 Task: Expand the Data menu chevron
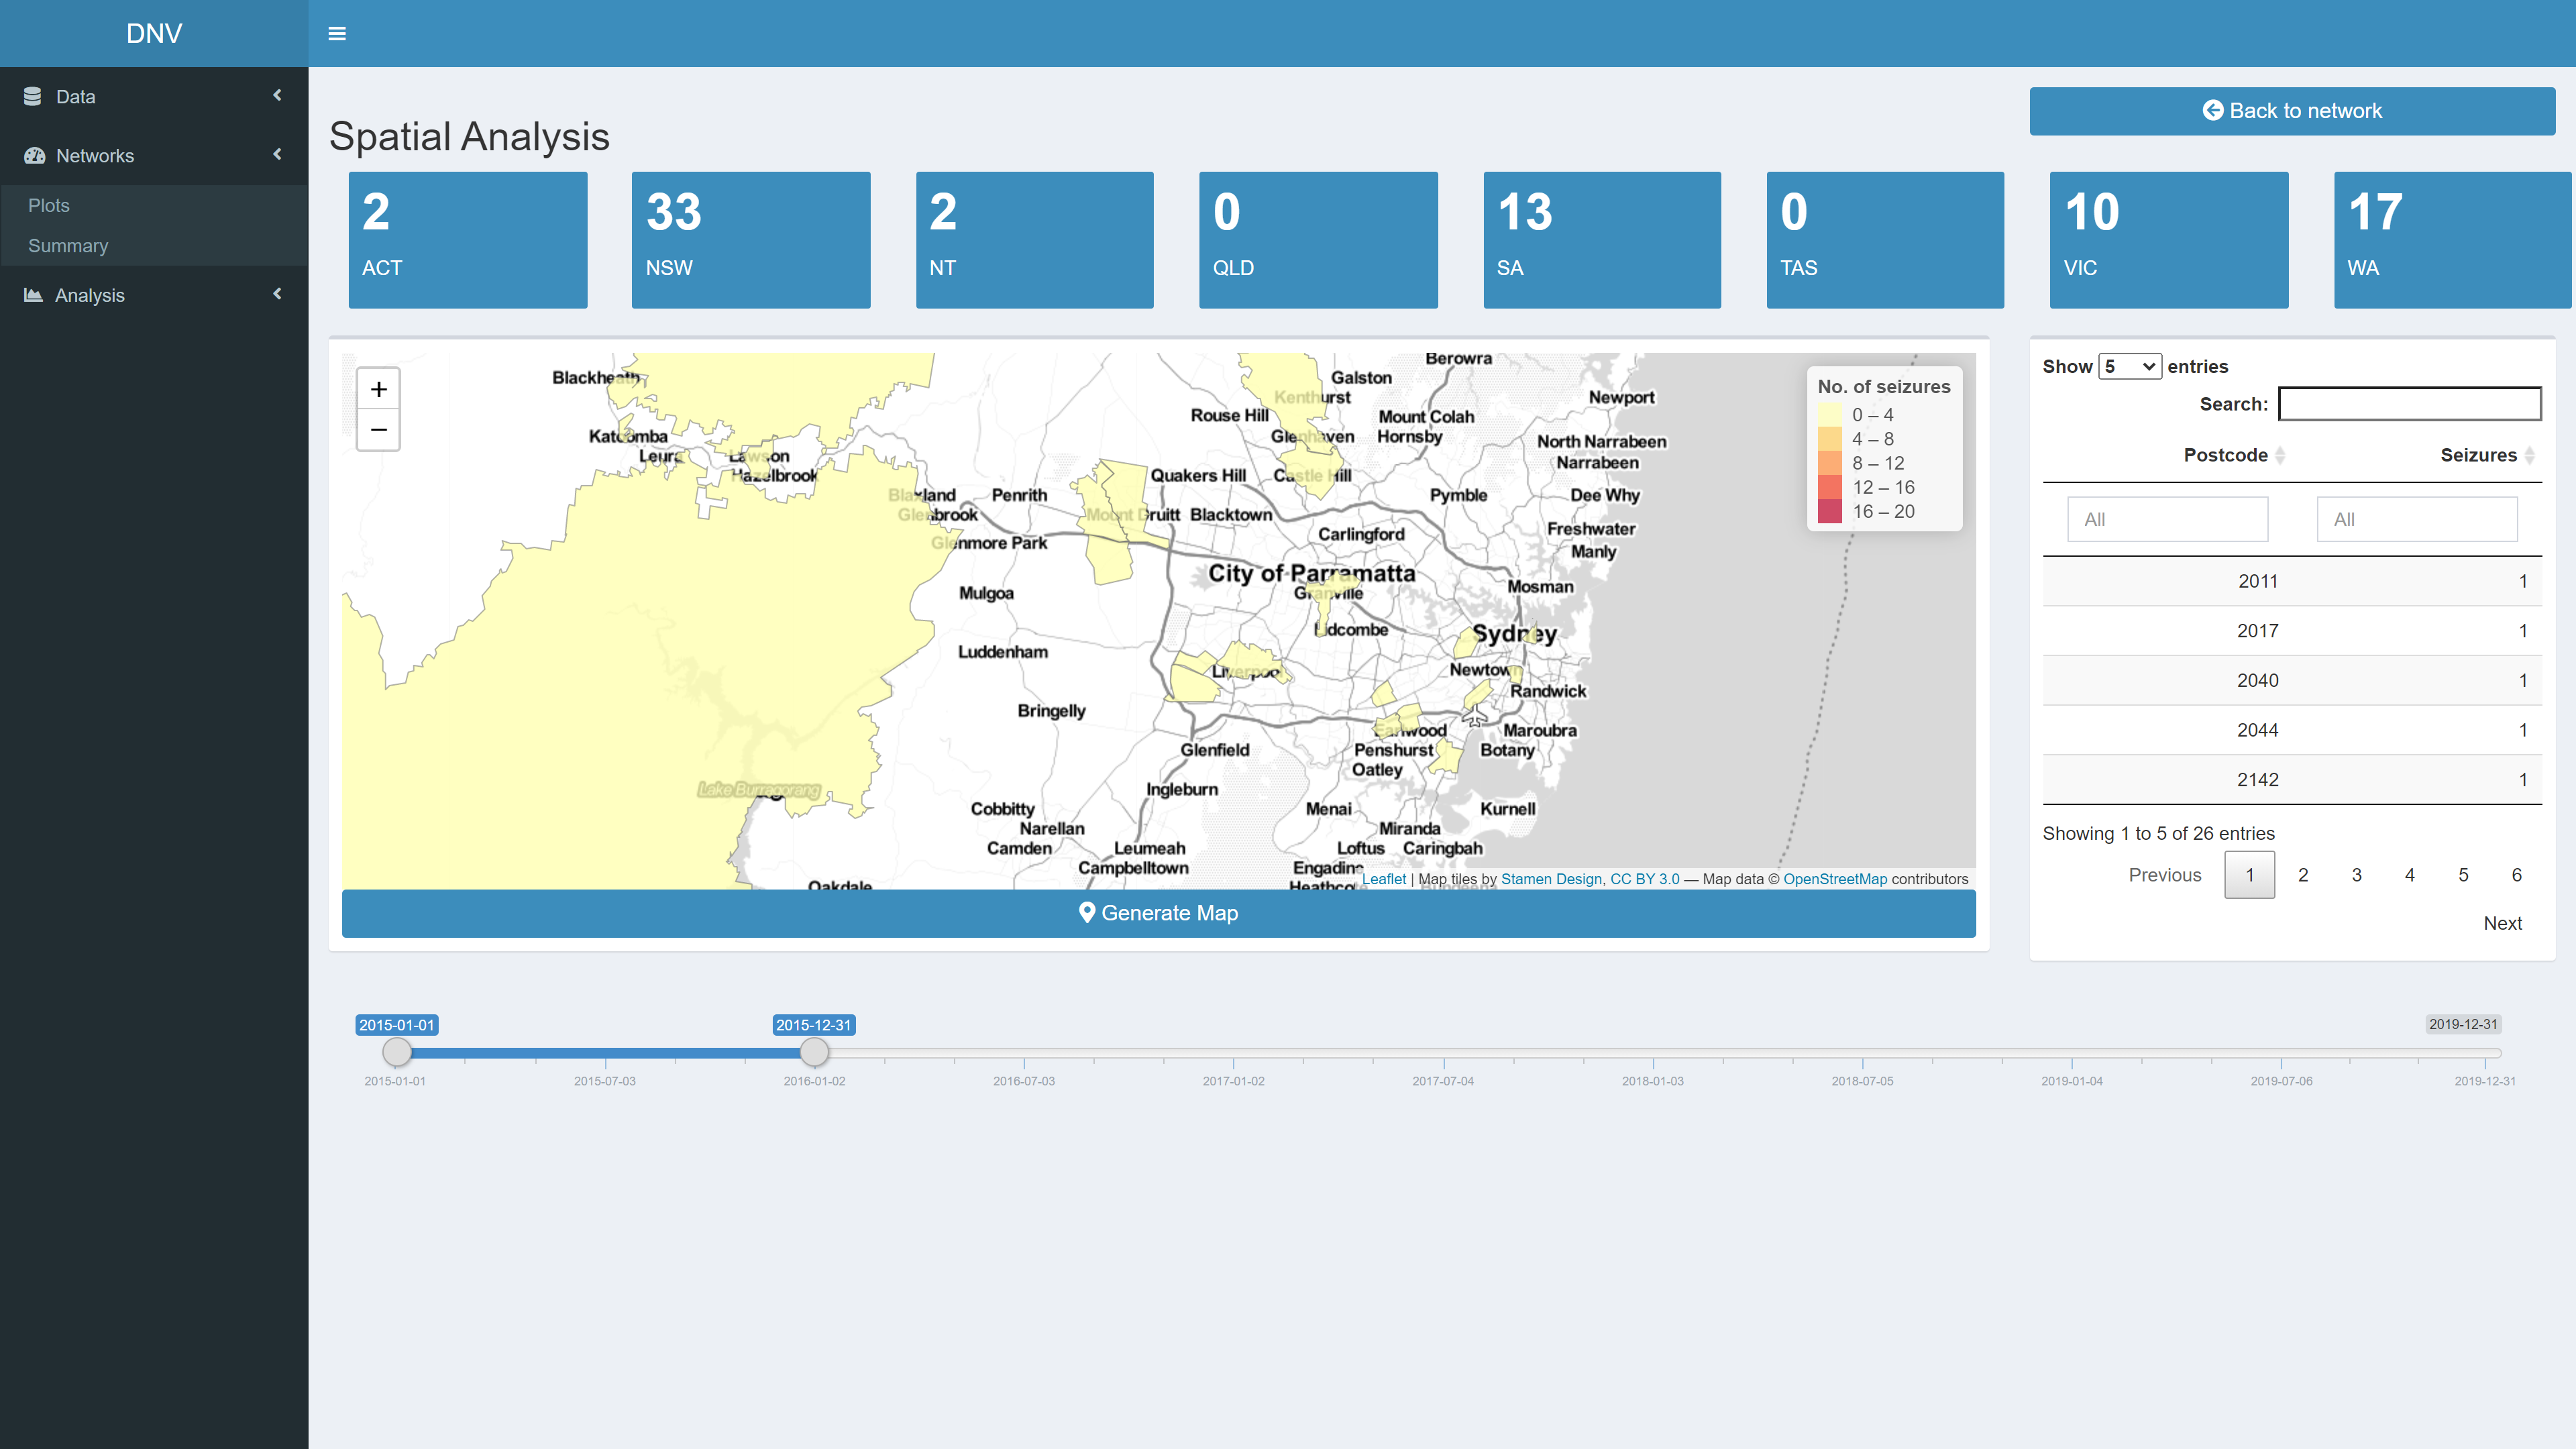click(277, 96)
